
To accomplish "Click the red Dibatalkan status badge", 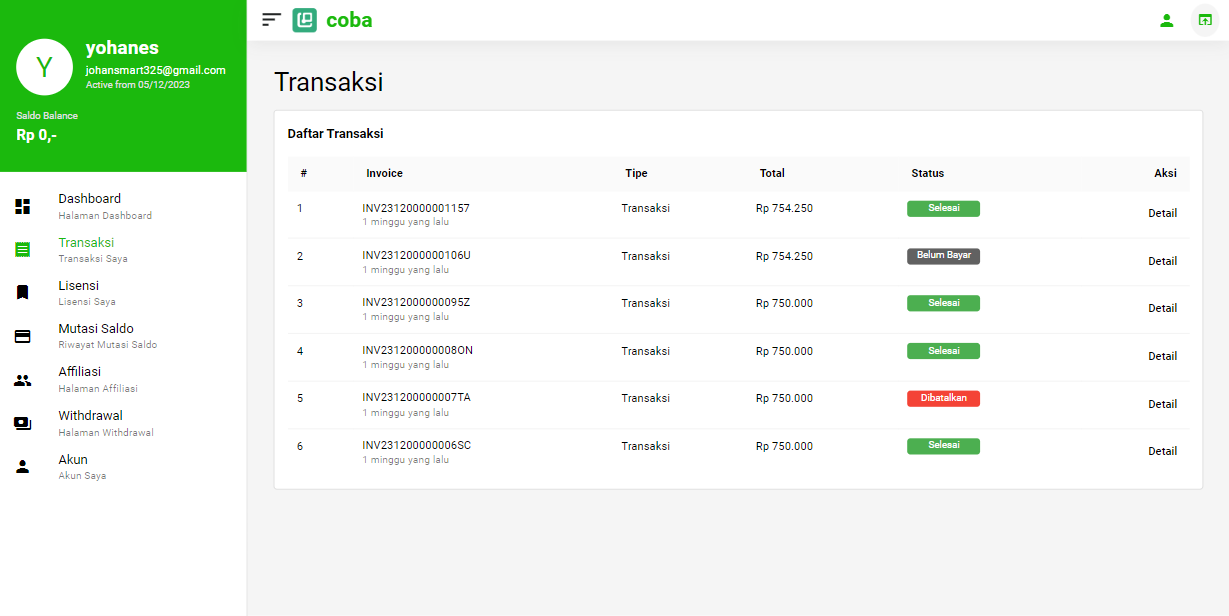I will [943, 398].
